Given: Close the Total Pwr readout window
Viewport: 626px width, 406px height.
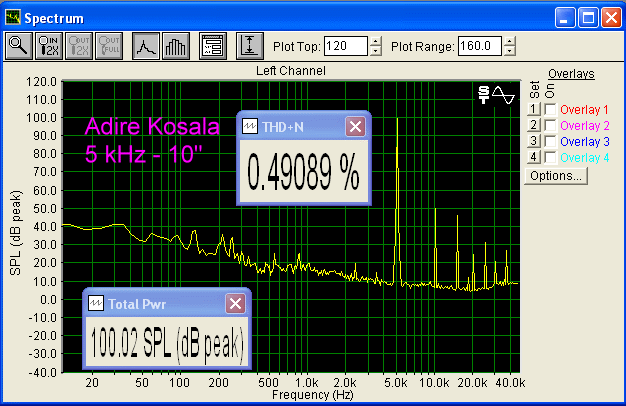Looking at the screenshot, I should click(235, 303).
